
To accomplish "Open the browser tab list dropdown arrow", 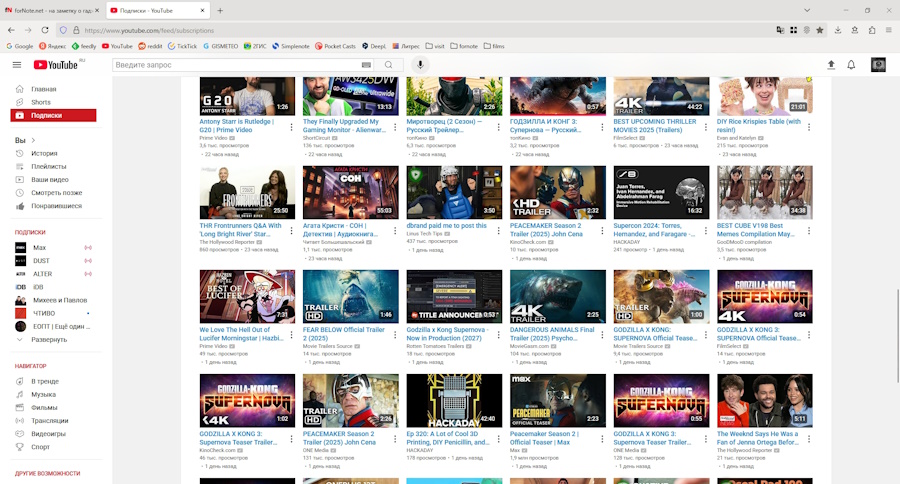I will point(807,10).
